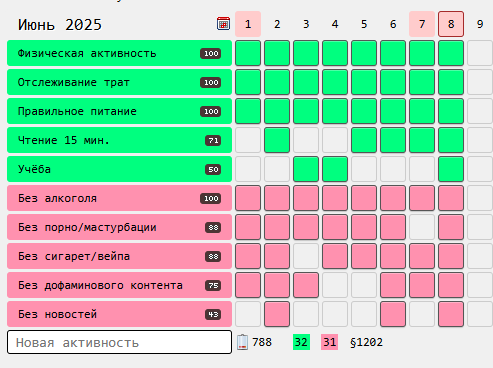Toggle Учёба cell for day 5
The image size is (493, 368).
tap(364, 169)
